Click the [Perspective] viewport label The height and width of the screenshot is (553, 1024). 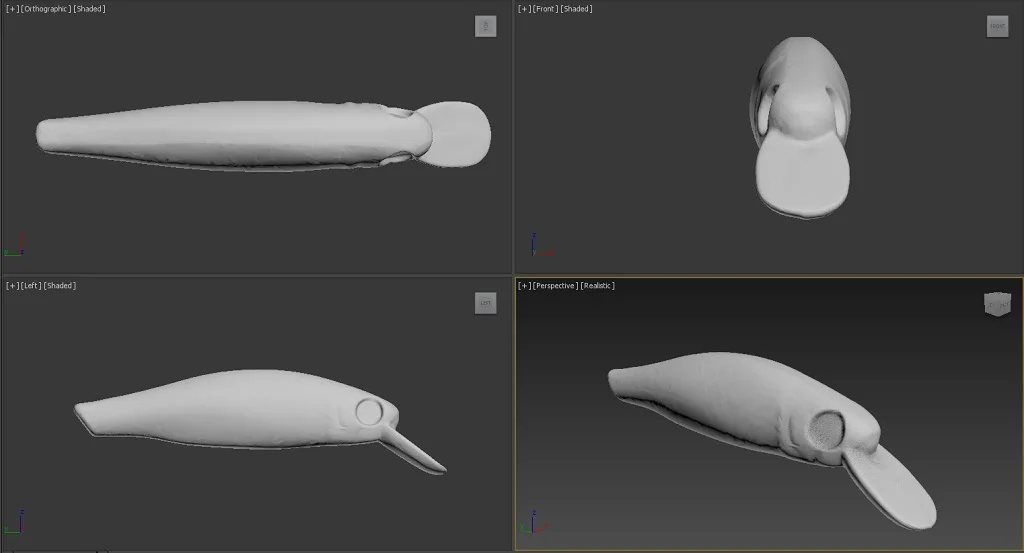pyautogui.click(x=555, y=286)
